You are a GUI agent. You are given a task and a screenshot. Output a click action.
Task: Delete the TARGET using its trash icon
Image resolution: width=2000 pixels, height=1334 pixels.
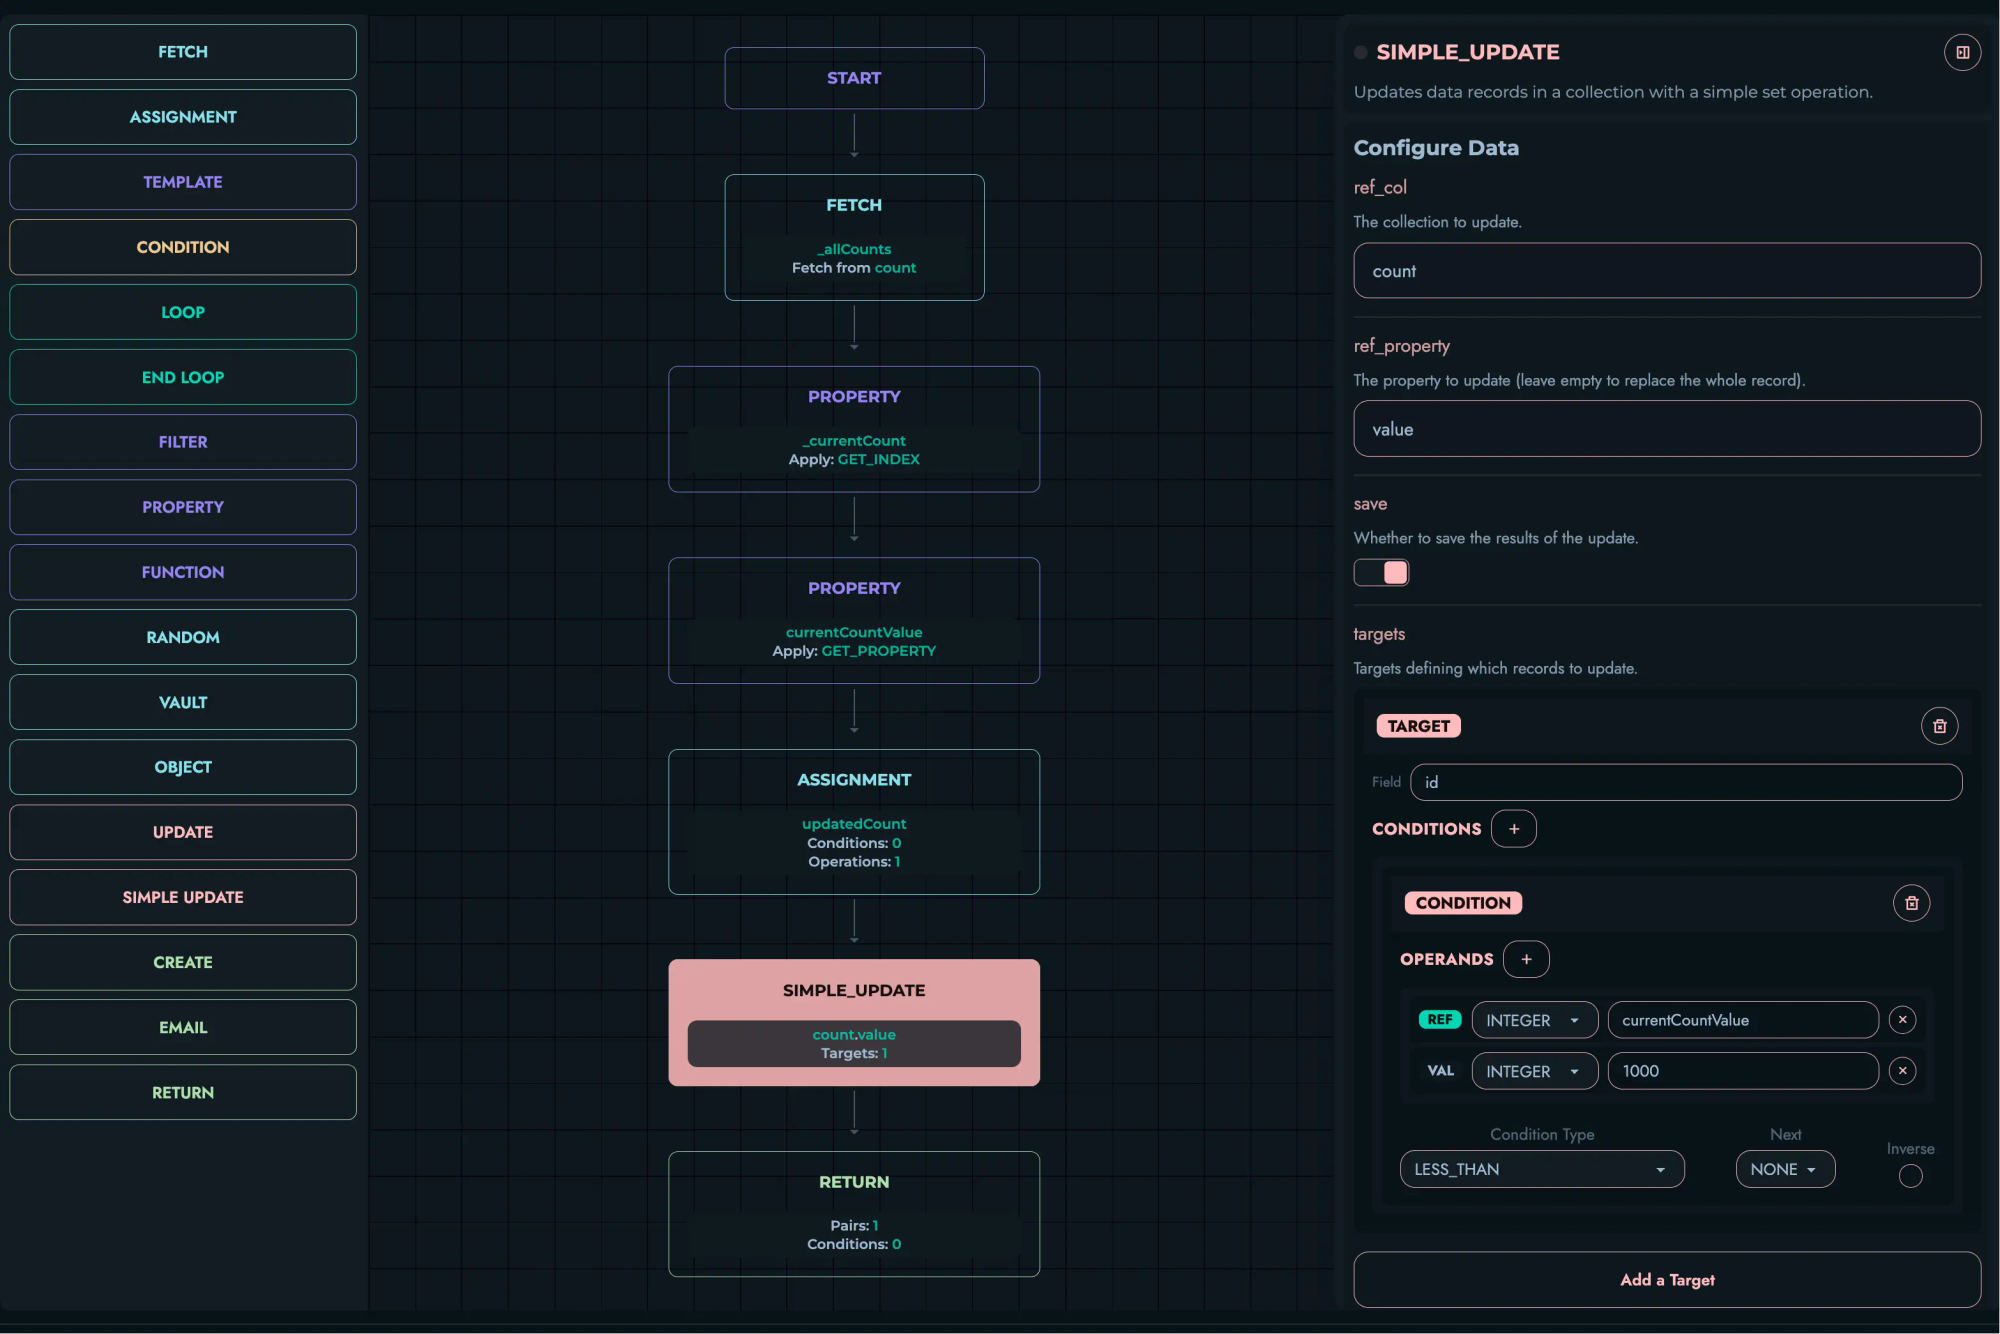tap(1940, 726)
